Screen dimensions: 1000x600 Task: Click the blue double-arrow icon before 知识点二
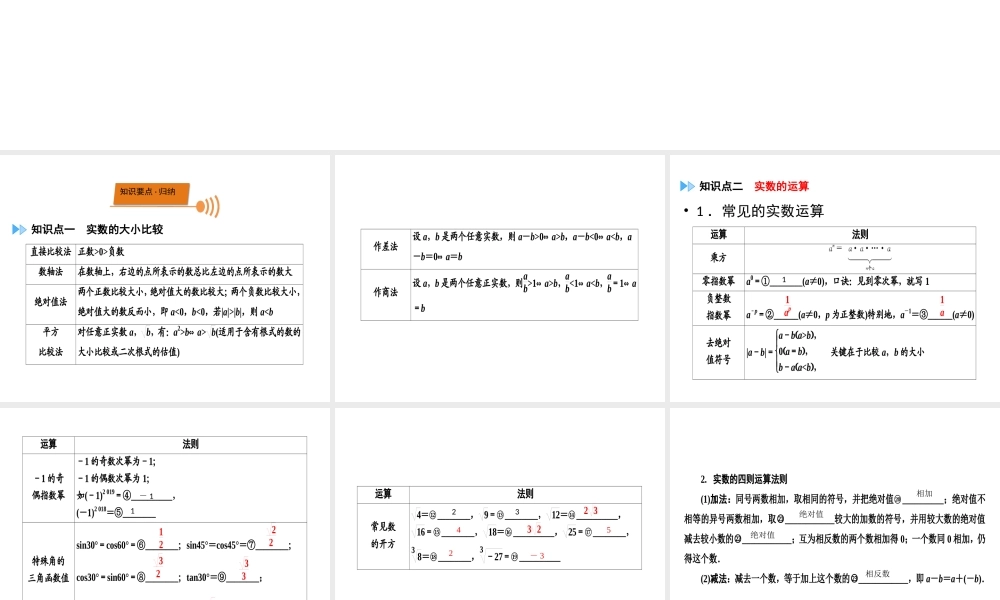point(687,186)
